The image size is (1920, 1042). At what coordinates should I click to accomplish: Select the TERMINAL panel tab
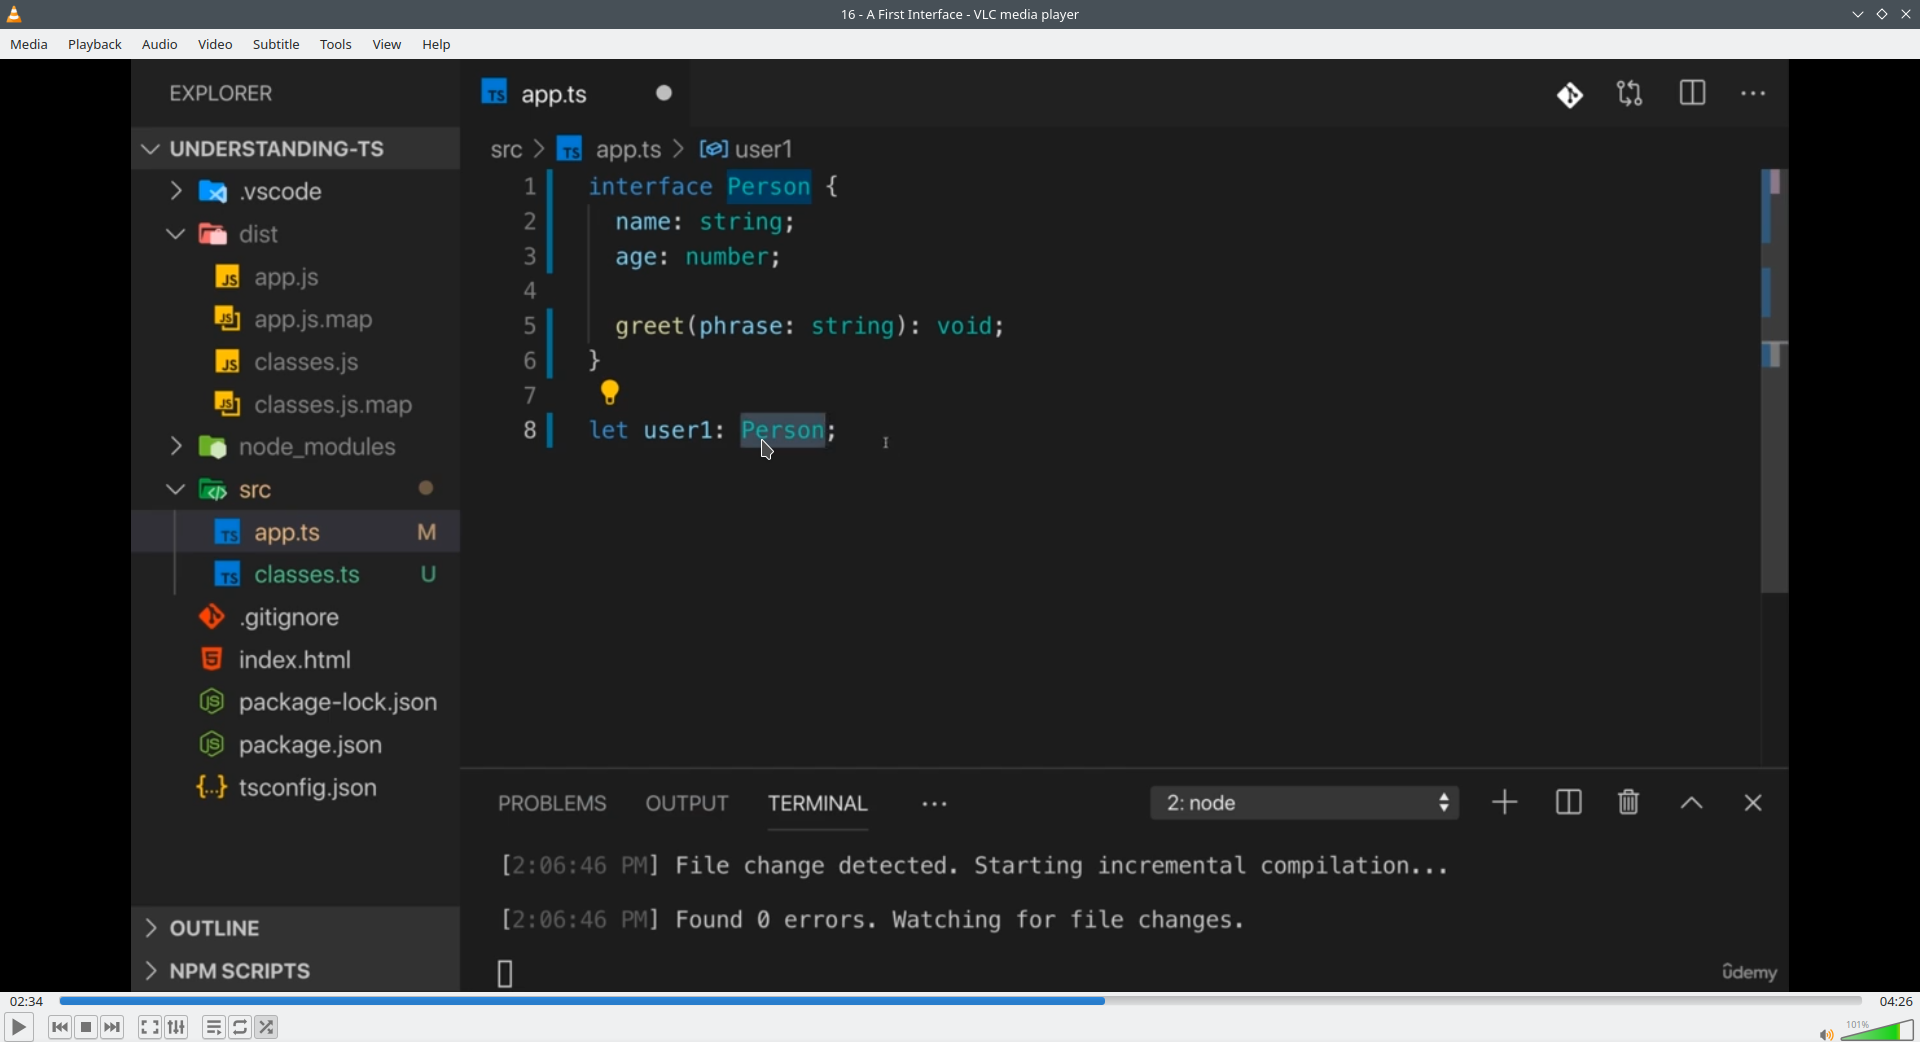tap(818, 804)
